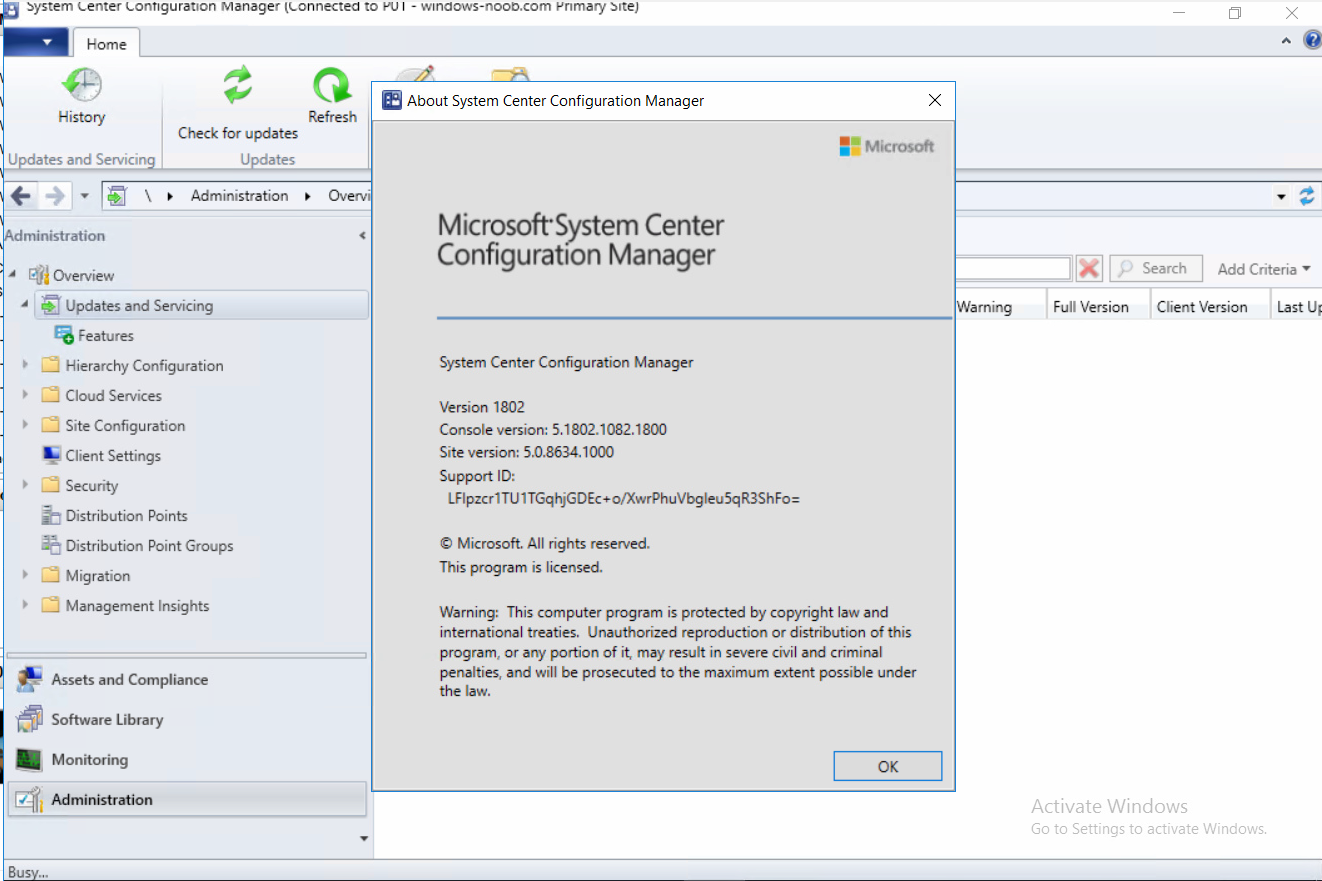
Task: Collapse the ribbon with the up caret
Action: [1287, 42]
